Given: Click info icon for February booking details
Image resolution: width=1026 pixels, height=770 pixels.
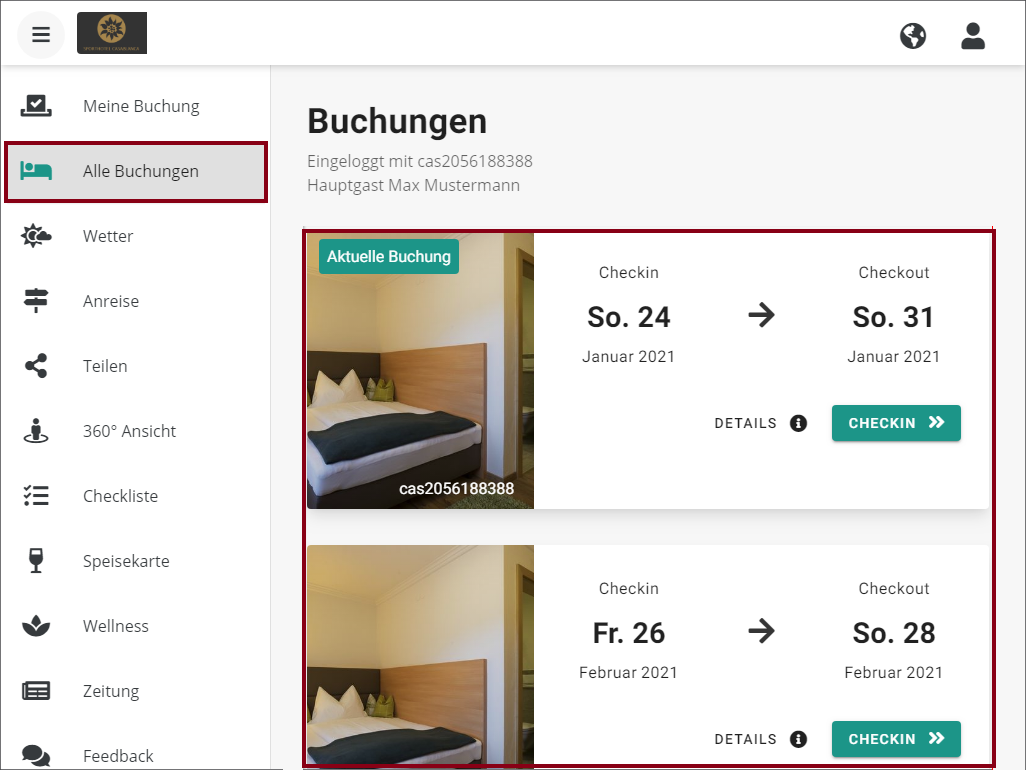Looking at the screenshot, I should (798, 739).
